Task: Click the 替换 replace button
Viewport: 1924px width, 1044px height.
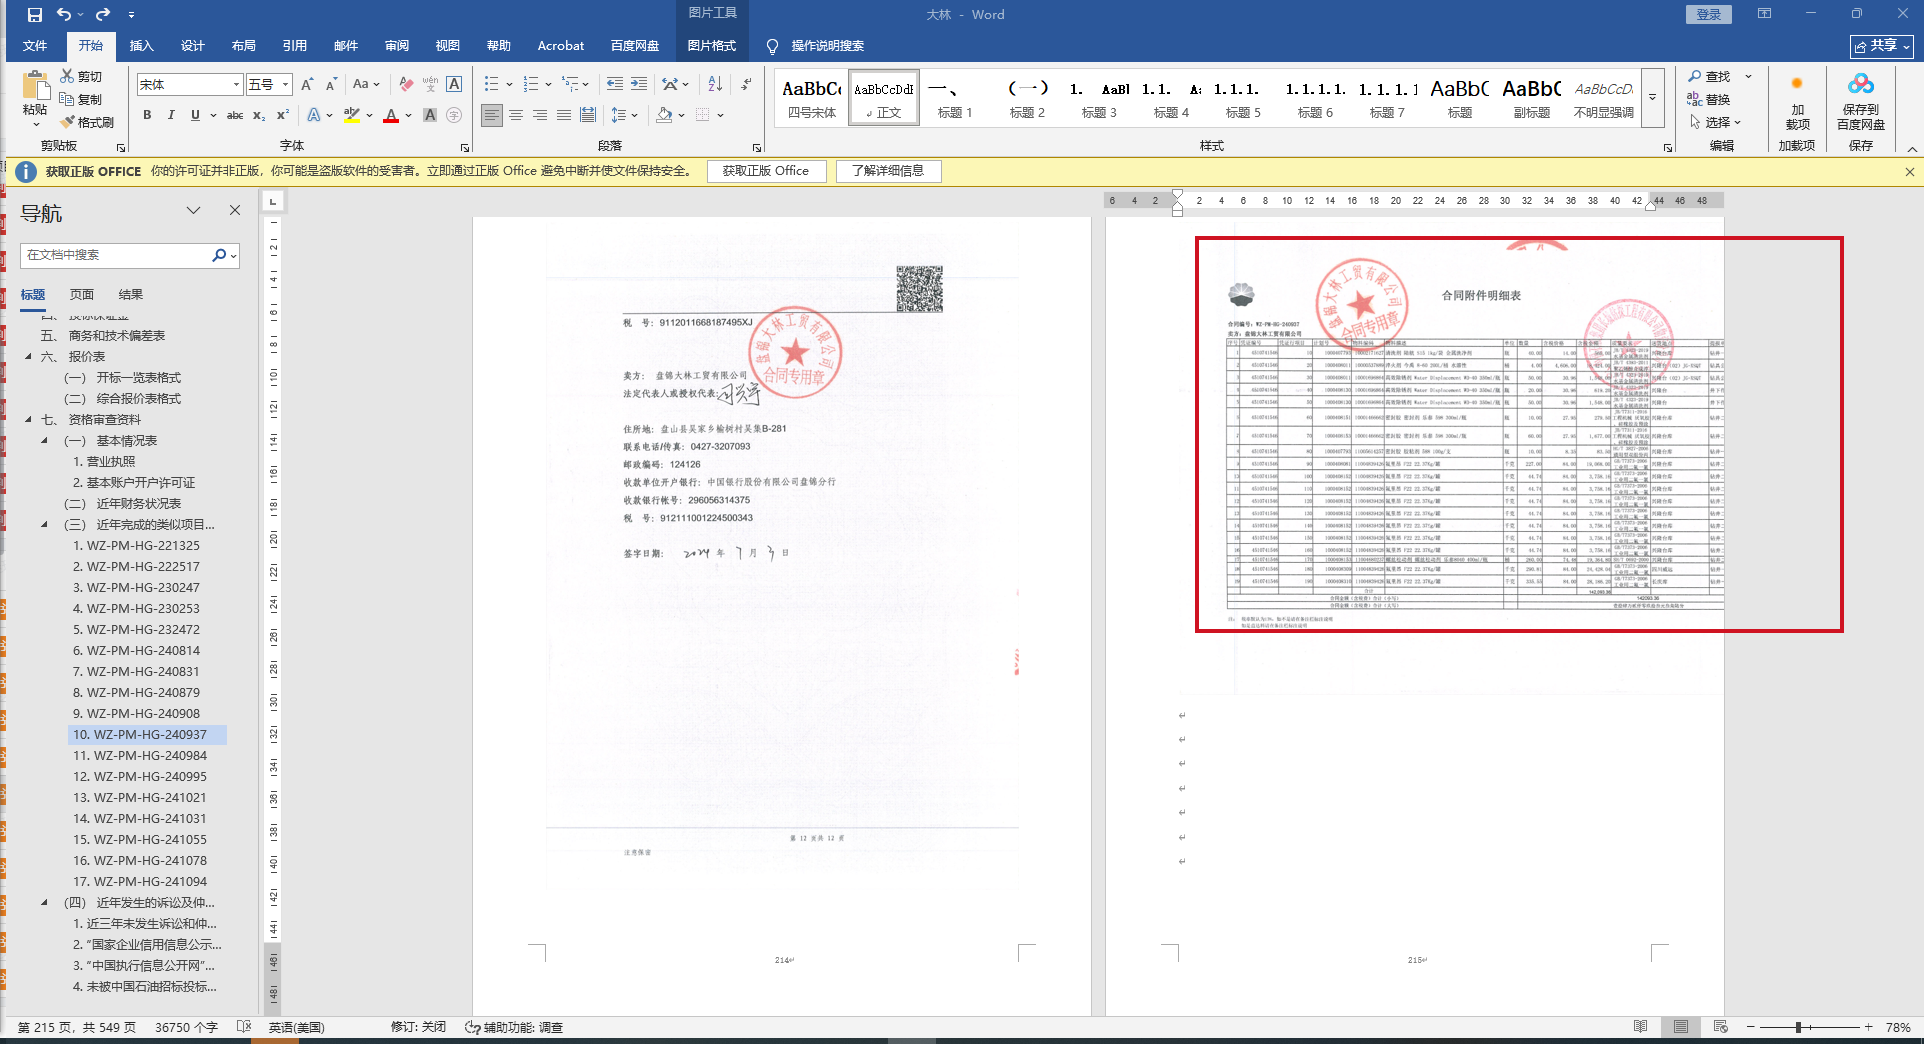Action: pos(1709,99)
